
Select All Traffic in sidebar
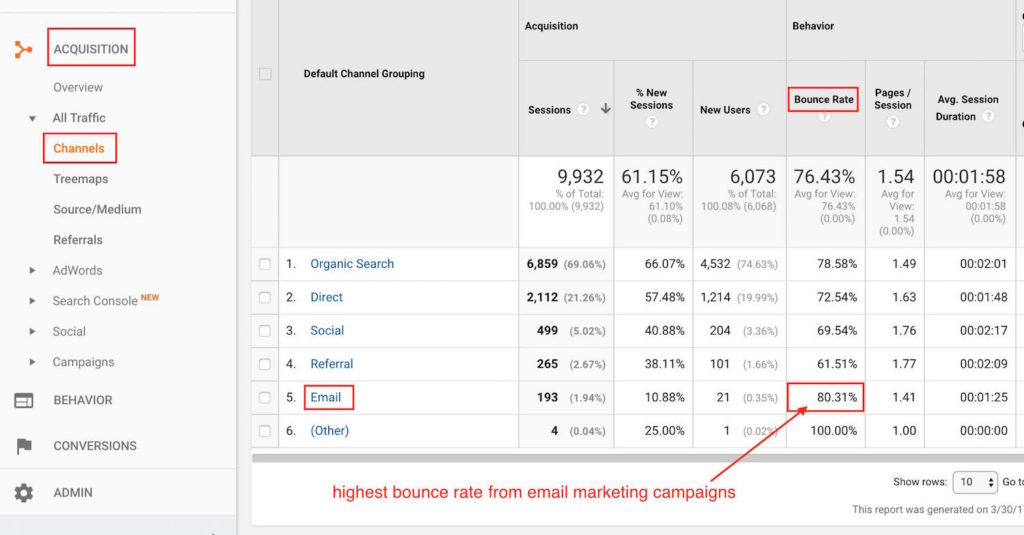click(79, 118)
